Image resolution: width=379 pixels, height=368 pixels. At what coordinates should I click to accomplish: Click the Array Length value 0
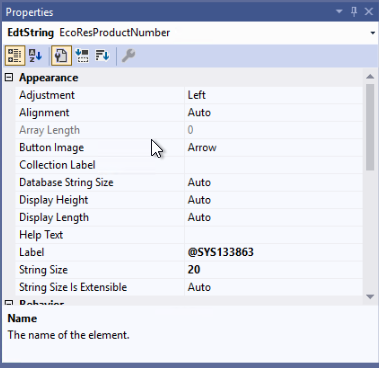click(x=273, y=130)
